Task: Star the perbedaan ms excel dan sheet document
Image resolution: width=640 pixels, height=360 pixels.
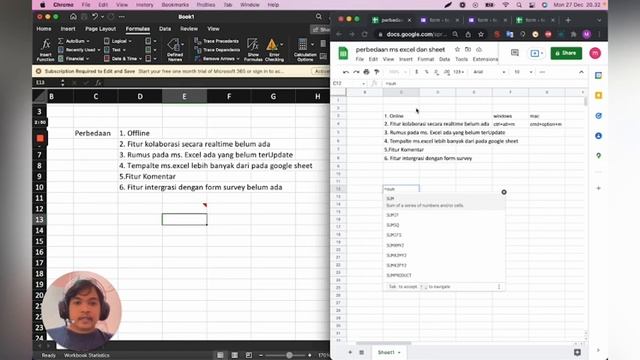Action: 457,49
